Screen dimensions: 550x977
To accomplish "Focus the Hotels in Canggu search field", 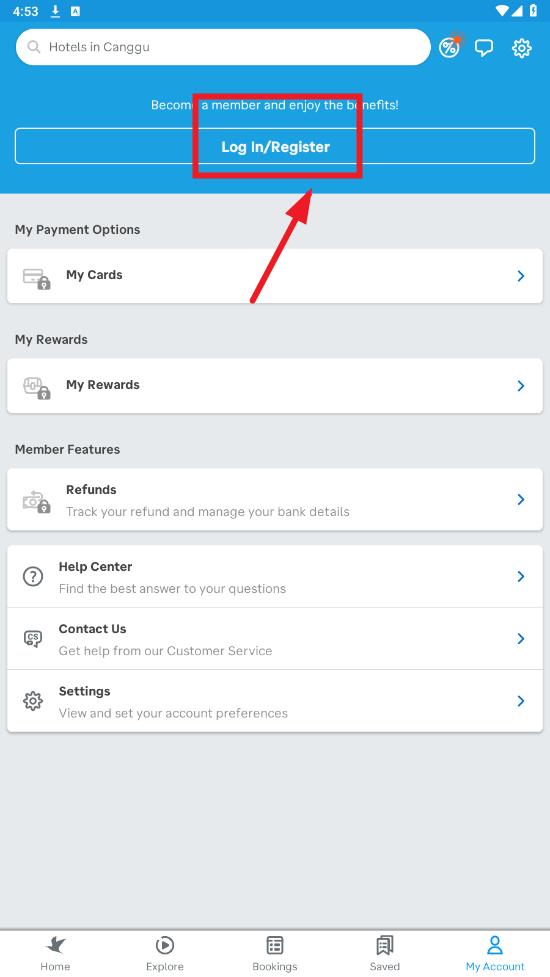I will tap(223, 47).
